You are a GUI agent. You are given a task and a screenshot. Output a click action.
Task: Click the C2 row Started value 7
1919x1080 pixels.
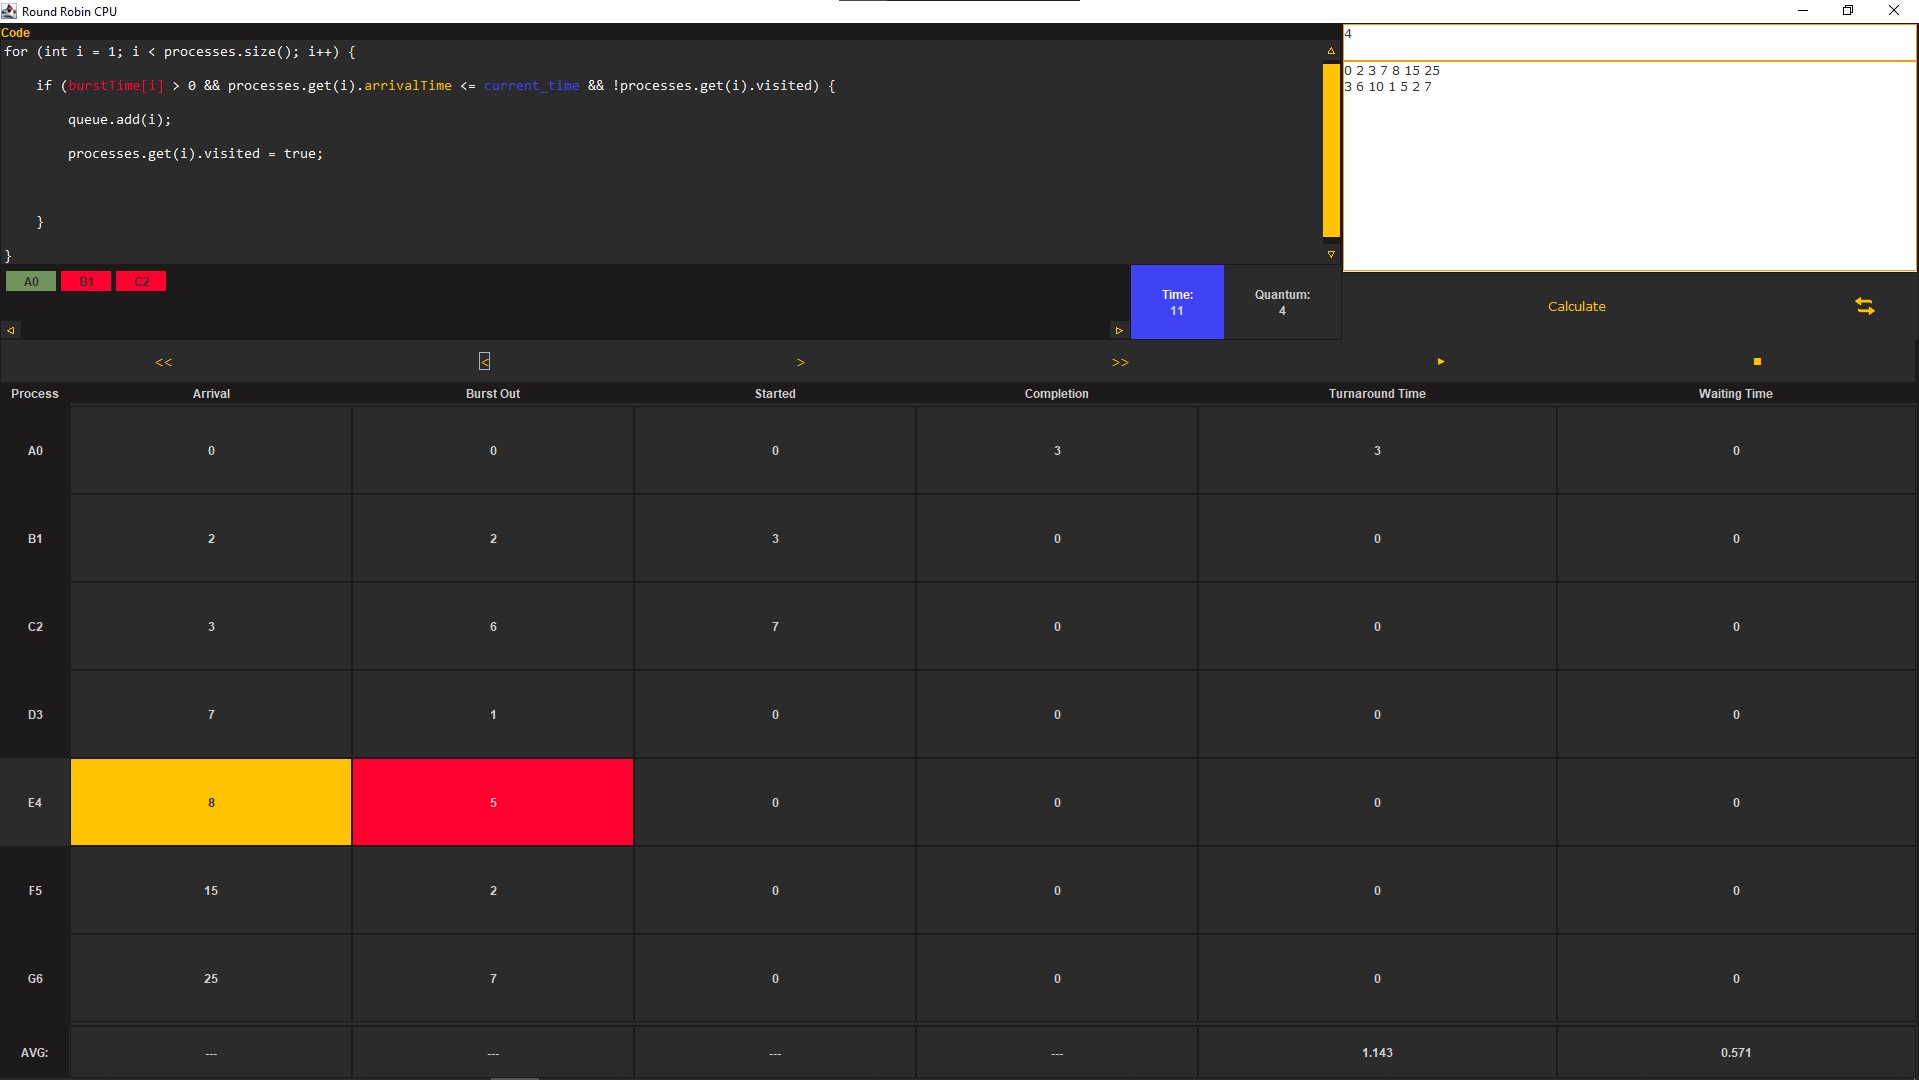point(775,627)
